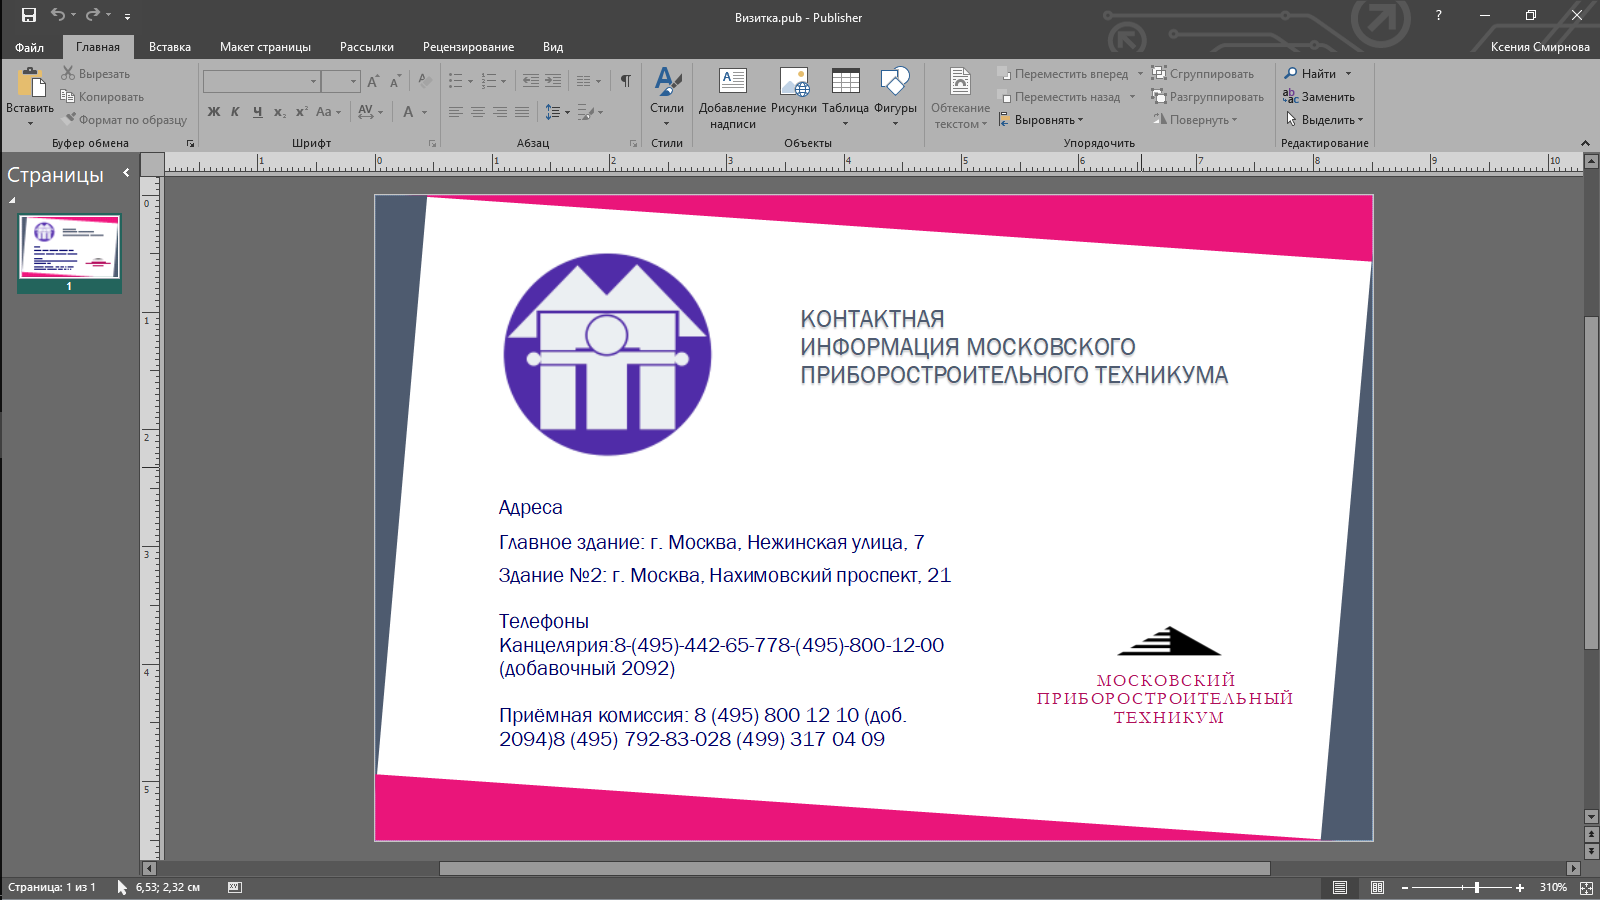
Task: Click Повернуть rotate button
Action: tap(1195, 120)
